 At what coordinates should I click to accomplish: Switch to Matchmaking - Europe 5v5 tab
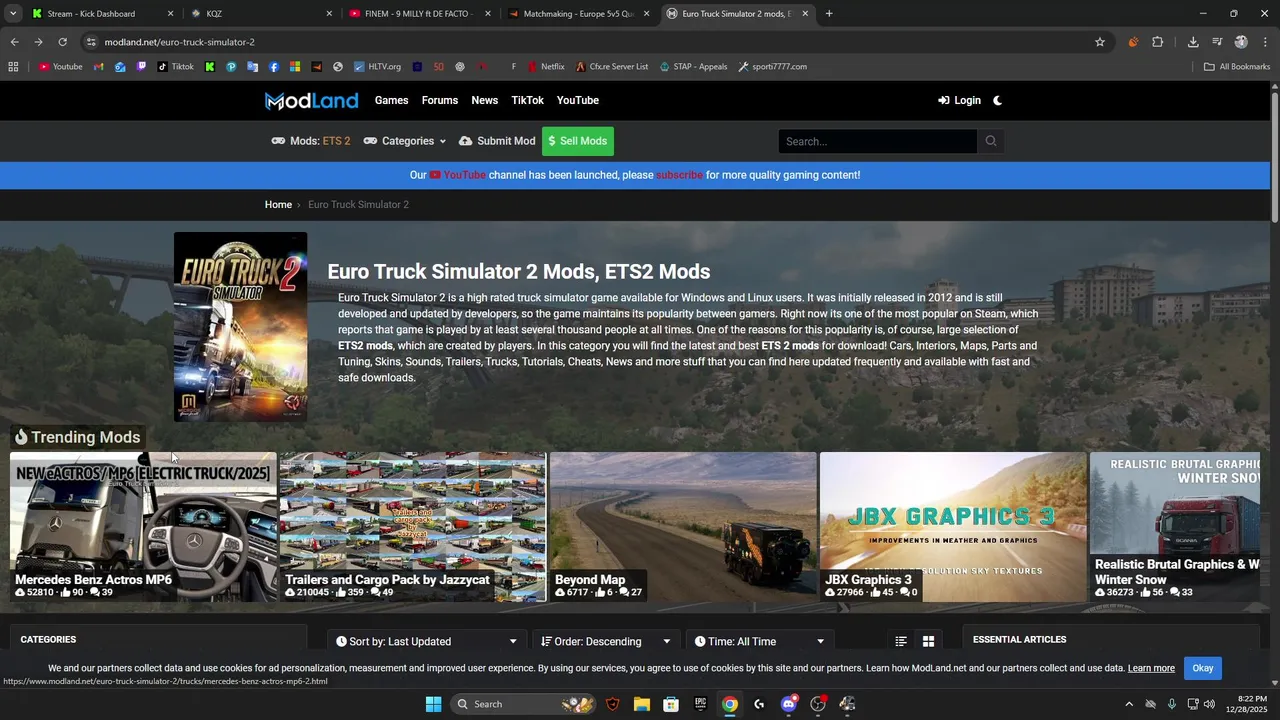pyautogui.click(x=579, y=14)
